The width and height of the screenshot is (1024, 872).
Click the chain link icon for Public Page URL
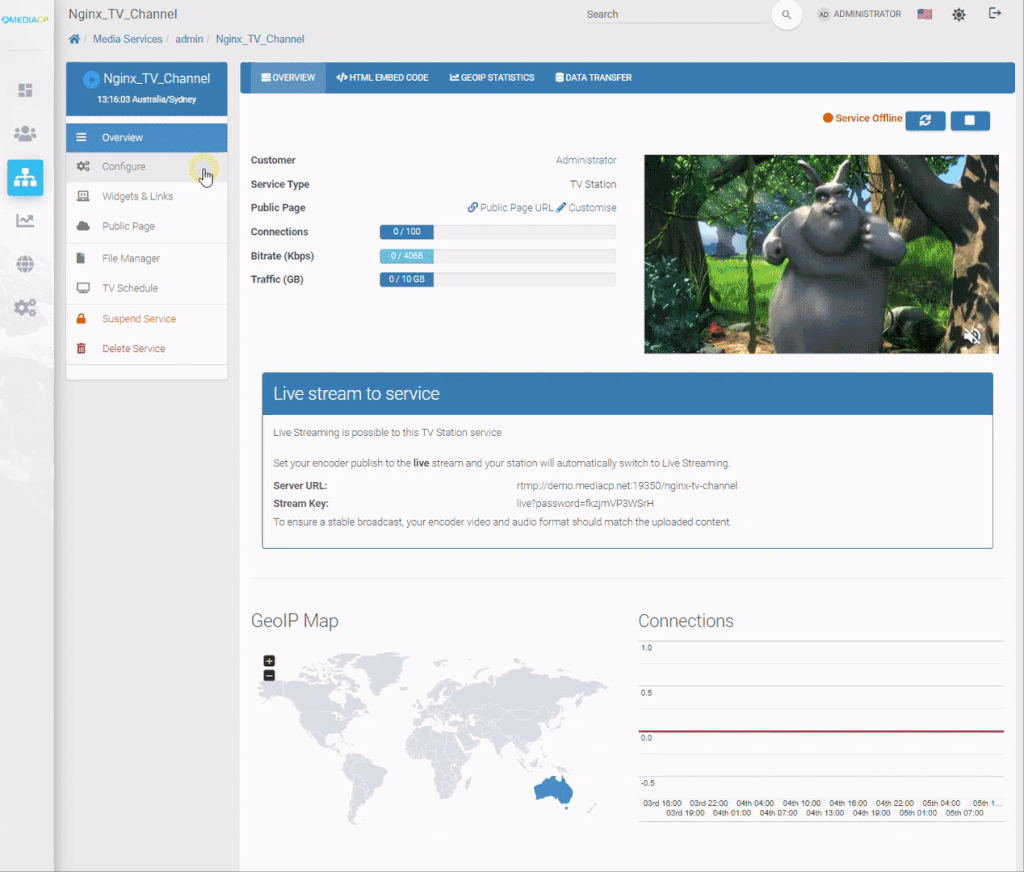pyautogui.click(x=473, y=208)
